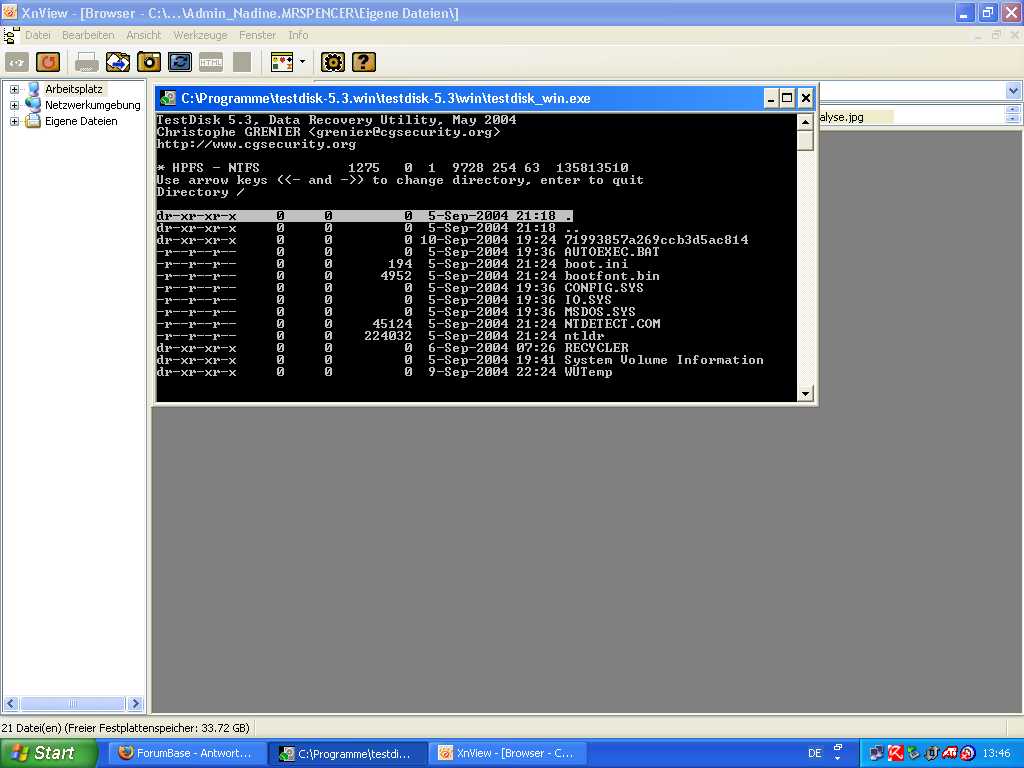Click the HTML web page toolbar icon

pyautogui.click(x=211, y=62)
